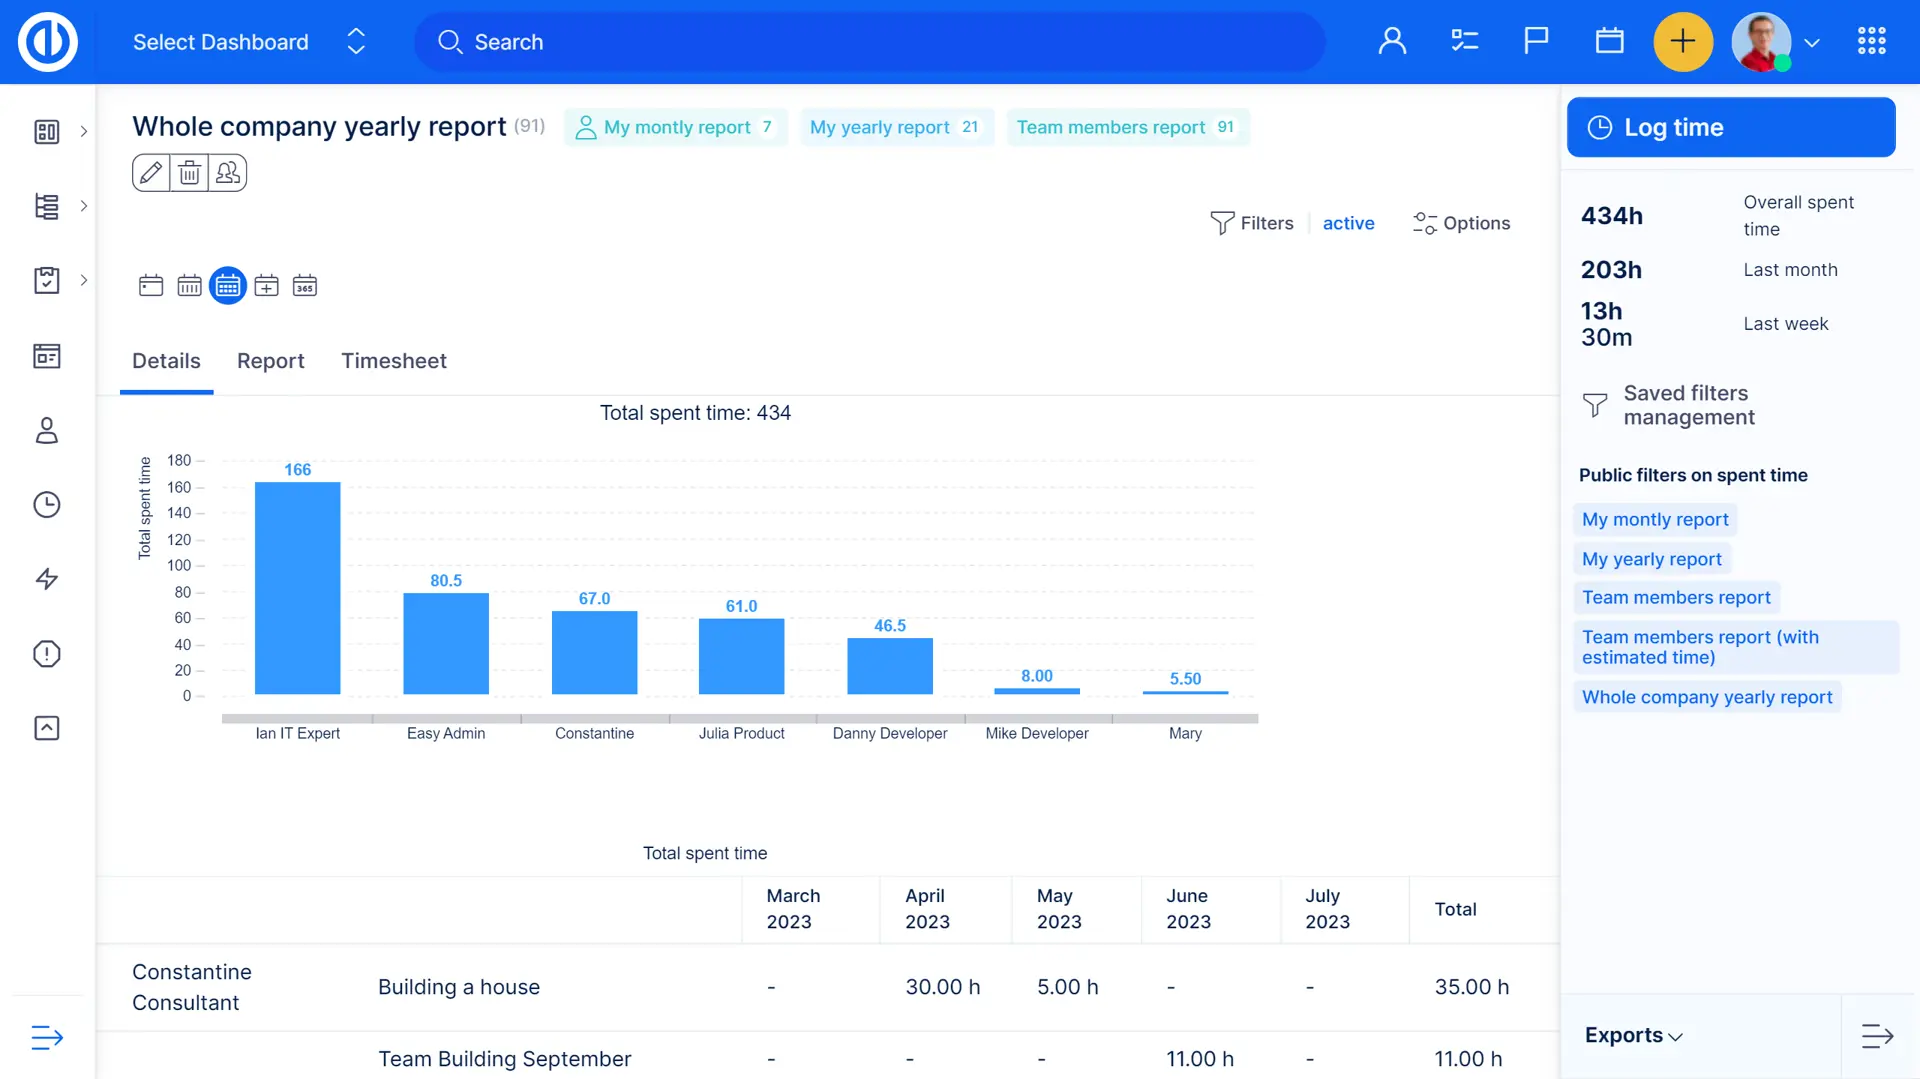Switch to the Timesheet tab

393,361
